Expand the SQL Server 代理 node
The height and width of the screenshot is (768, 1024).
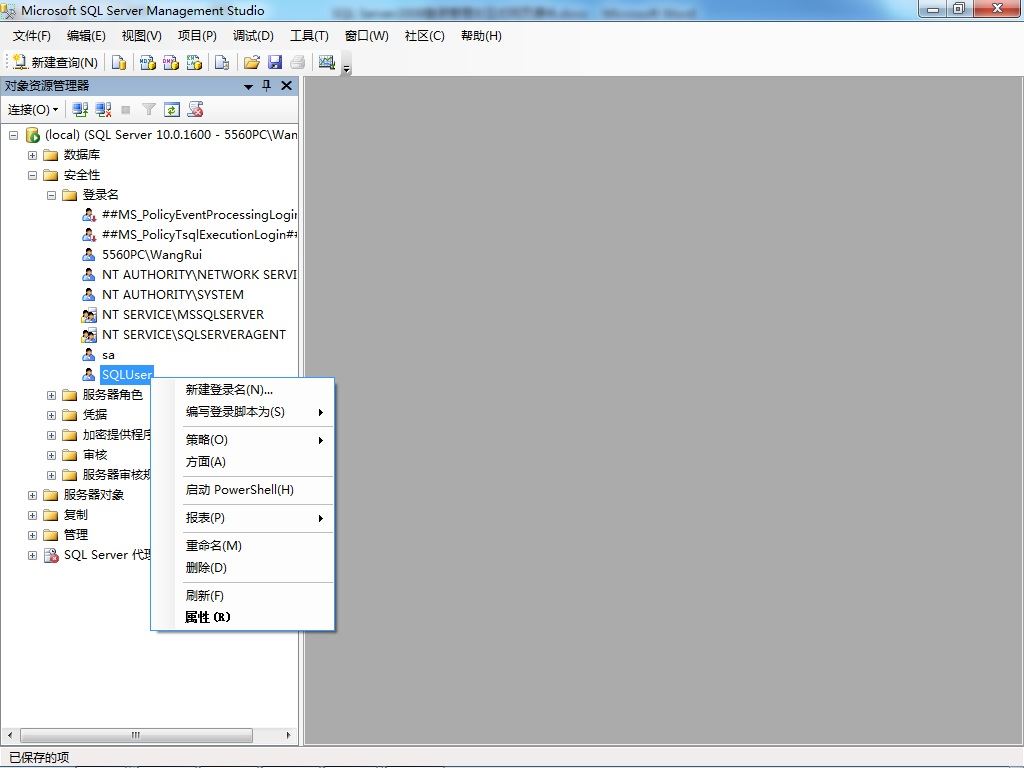pos(32,555)
